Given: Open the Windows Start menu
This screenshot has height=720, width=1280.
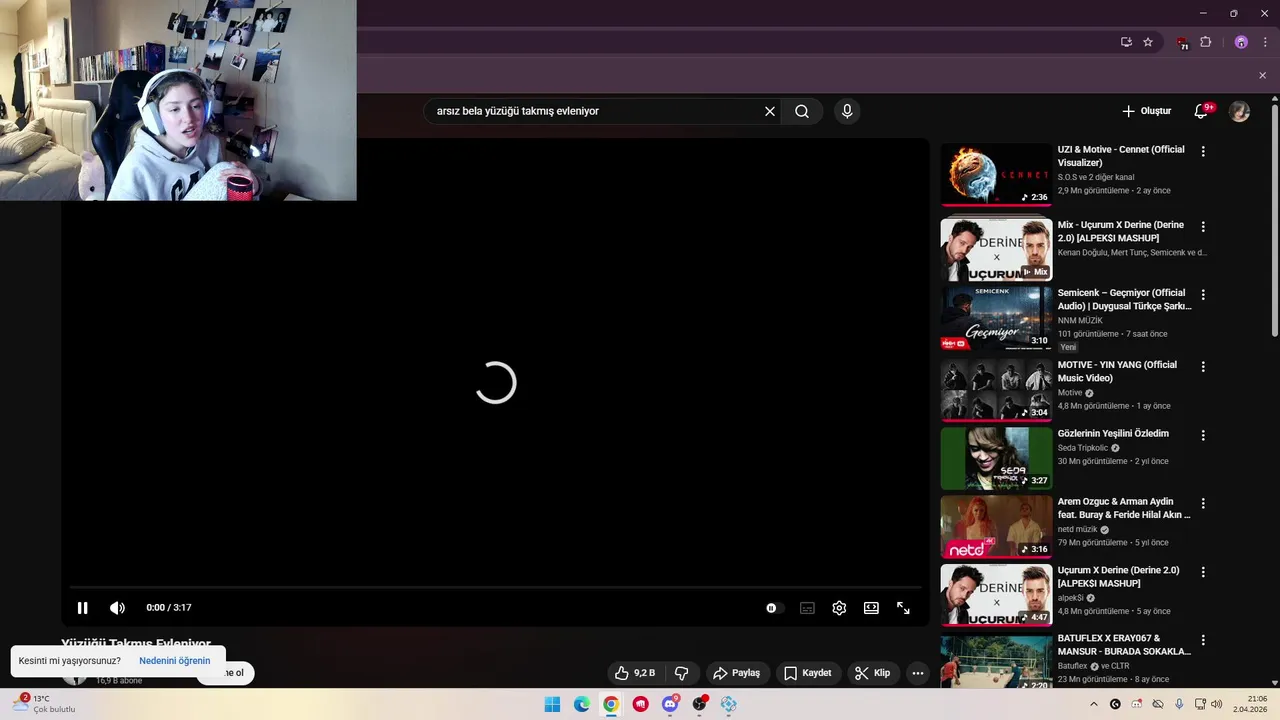Looking at the screenshot, I should (x=552, y=704).
